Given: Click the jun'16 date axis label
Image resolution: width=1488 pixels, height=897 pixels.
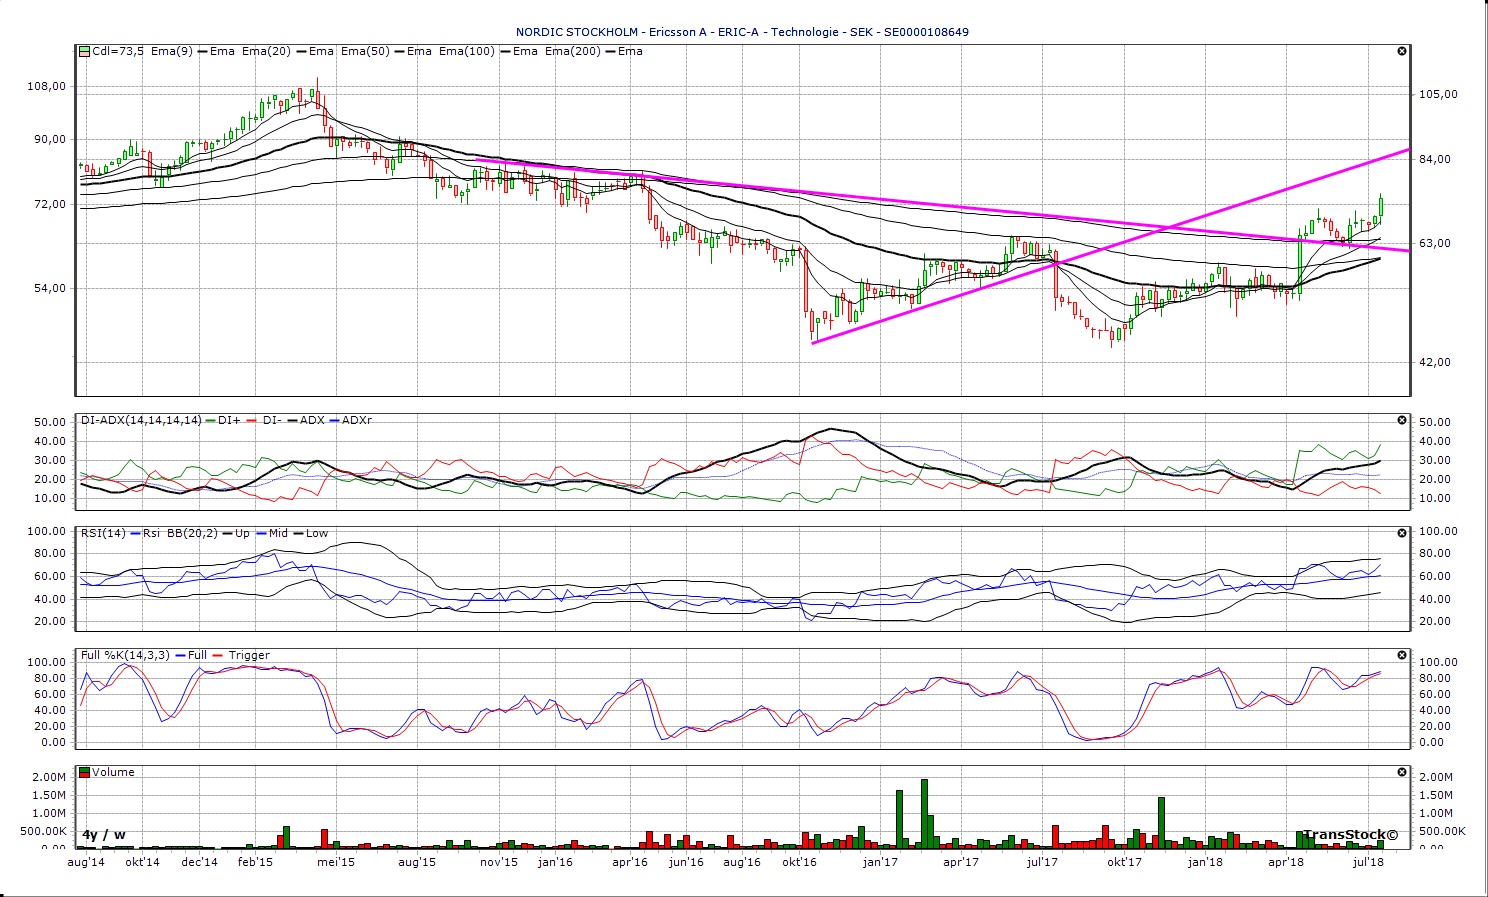Looking at the screenshot, I should [686, 861].
